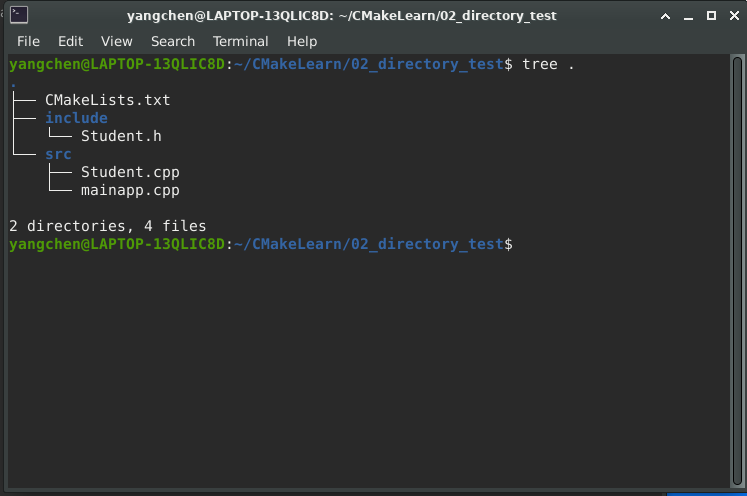Viewport: 747px width, 496px height.
Task: Open the Edit menu
Action: (x=70, y=41)
